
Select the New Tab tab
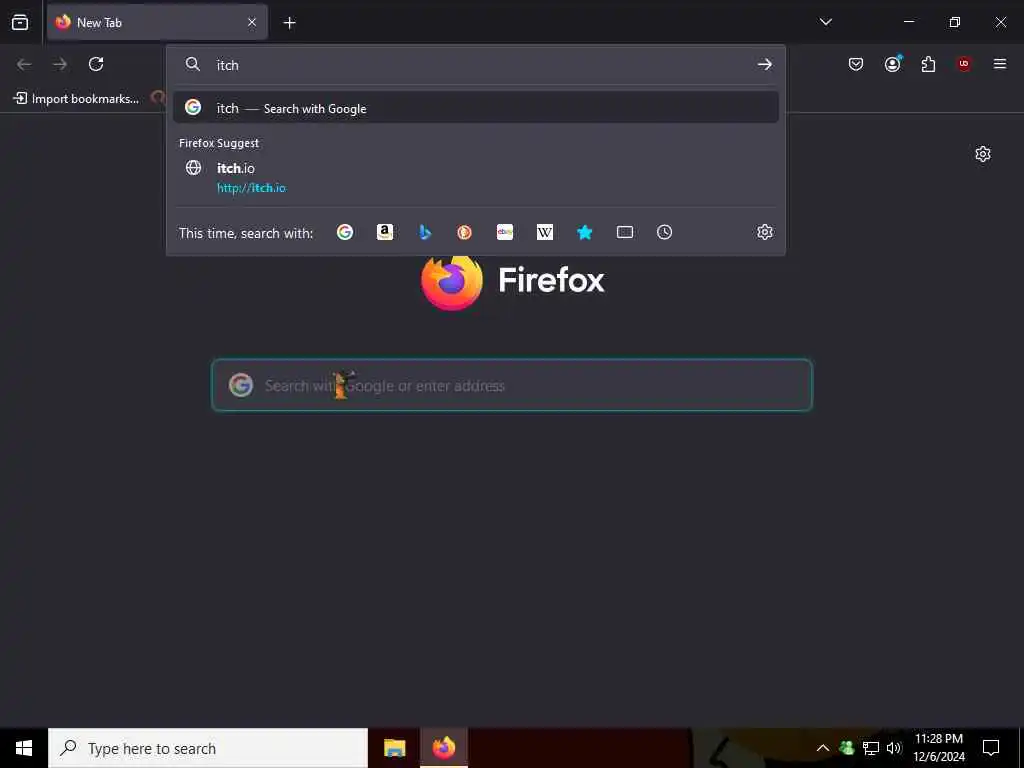click(x=157, y=22)
